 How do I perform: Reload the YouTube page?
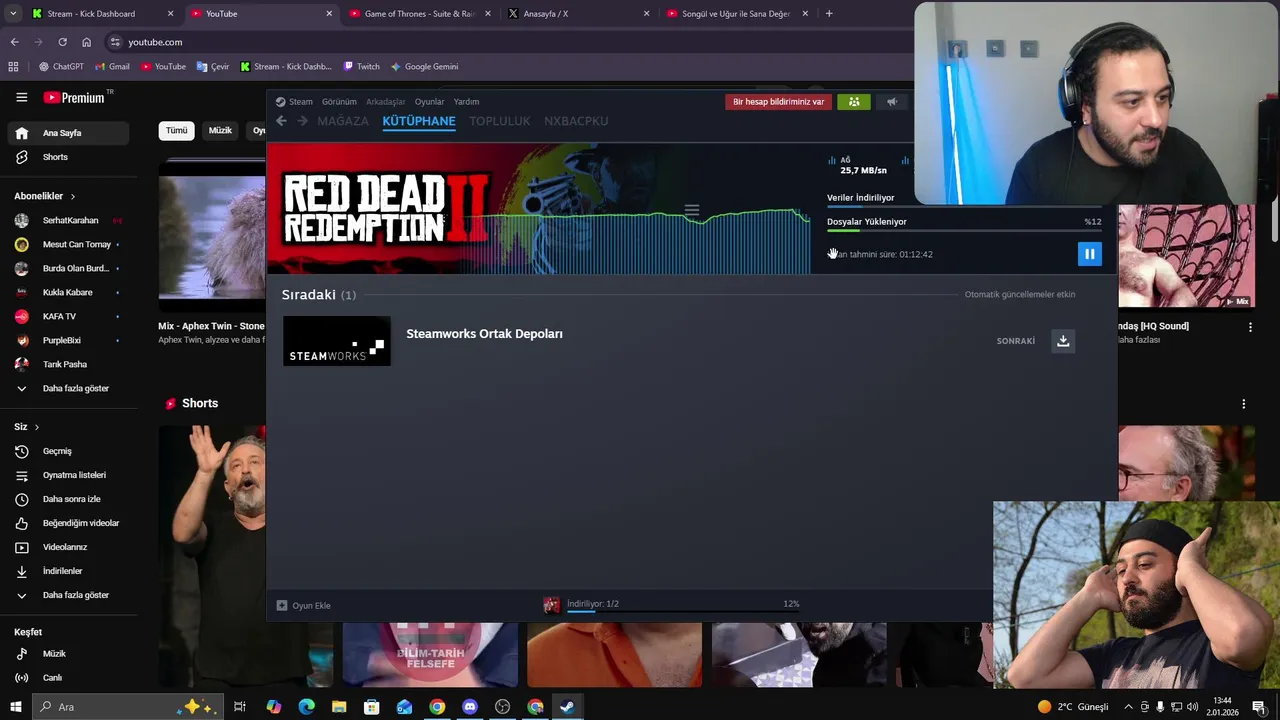coord(62,42)
